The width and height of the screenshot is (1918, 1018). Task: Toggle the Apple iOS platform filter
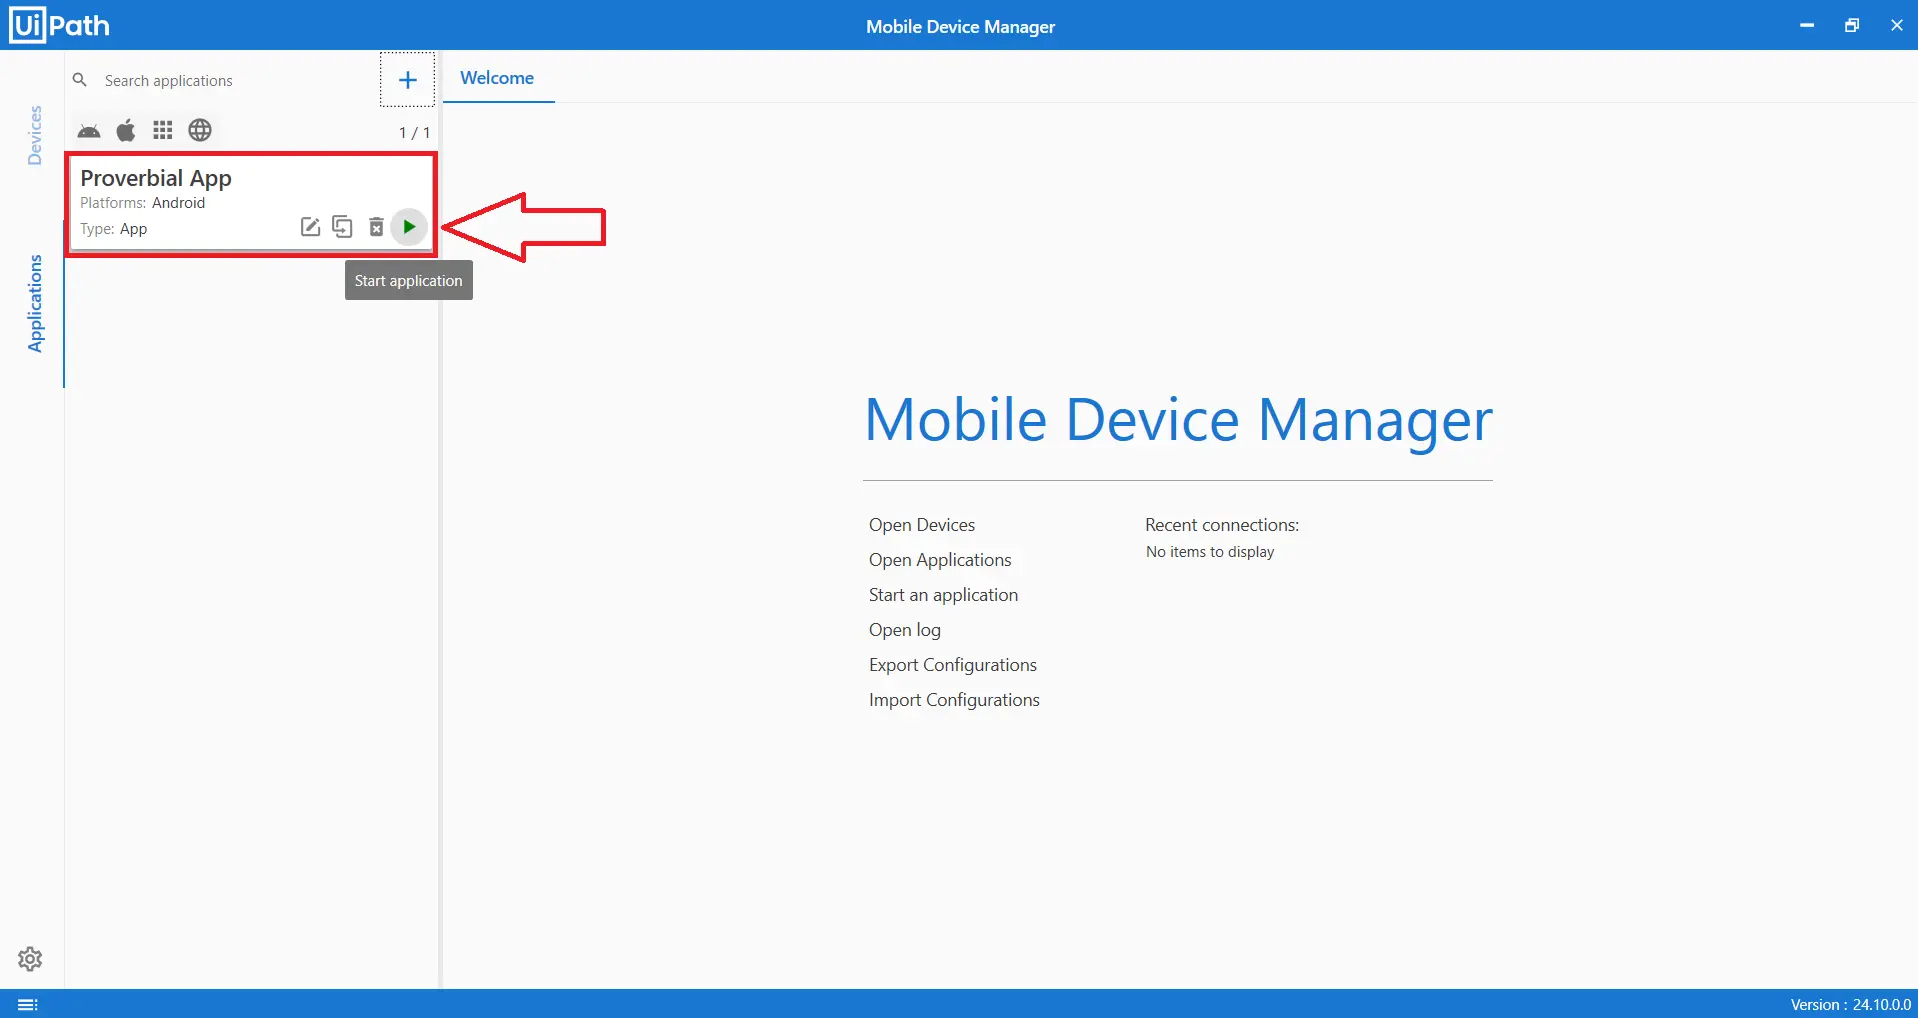[x=126, y=131]
